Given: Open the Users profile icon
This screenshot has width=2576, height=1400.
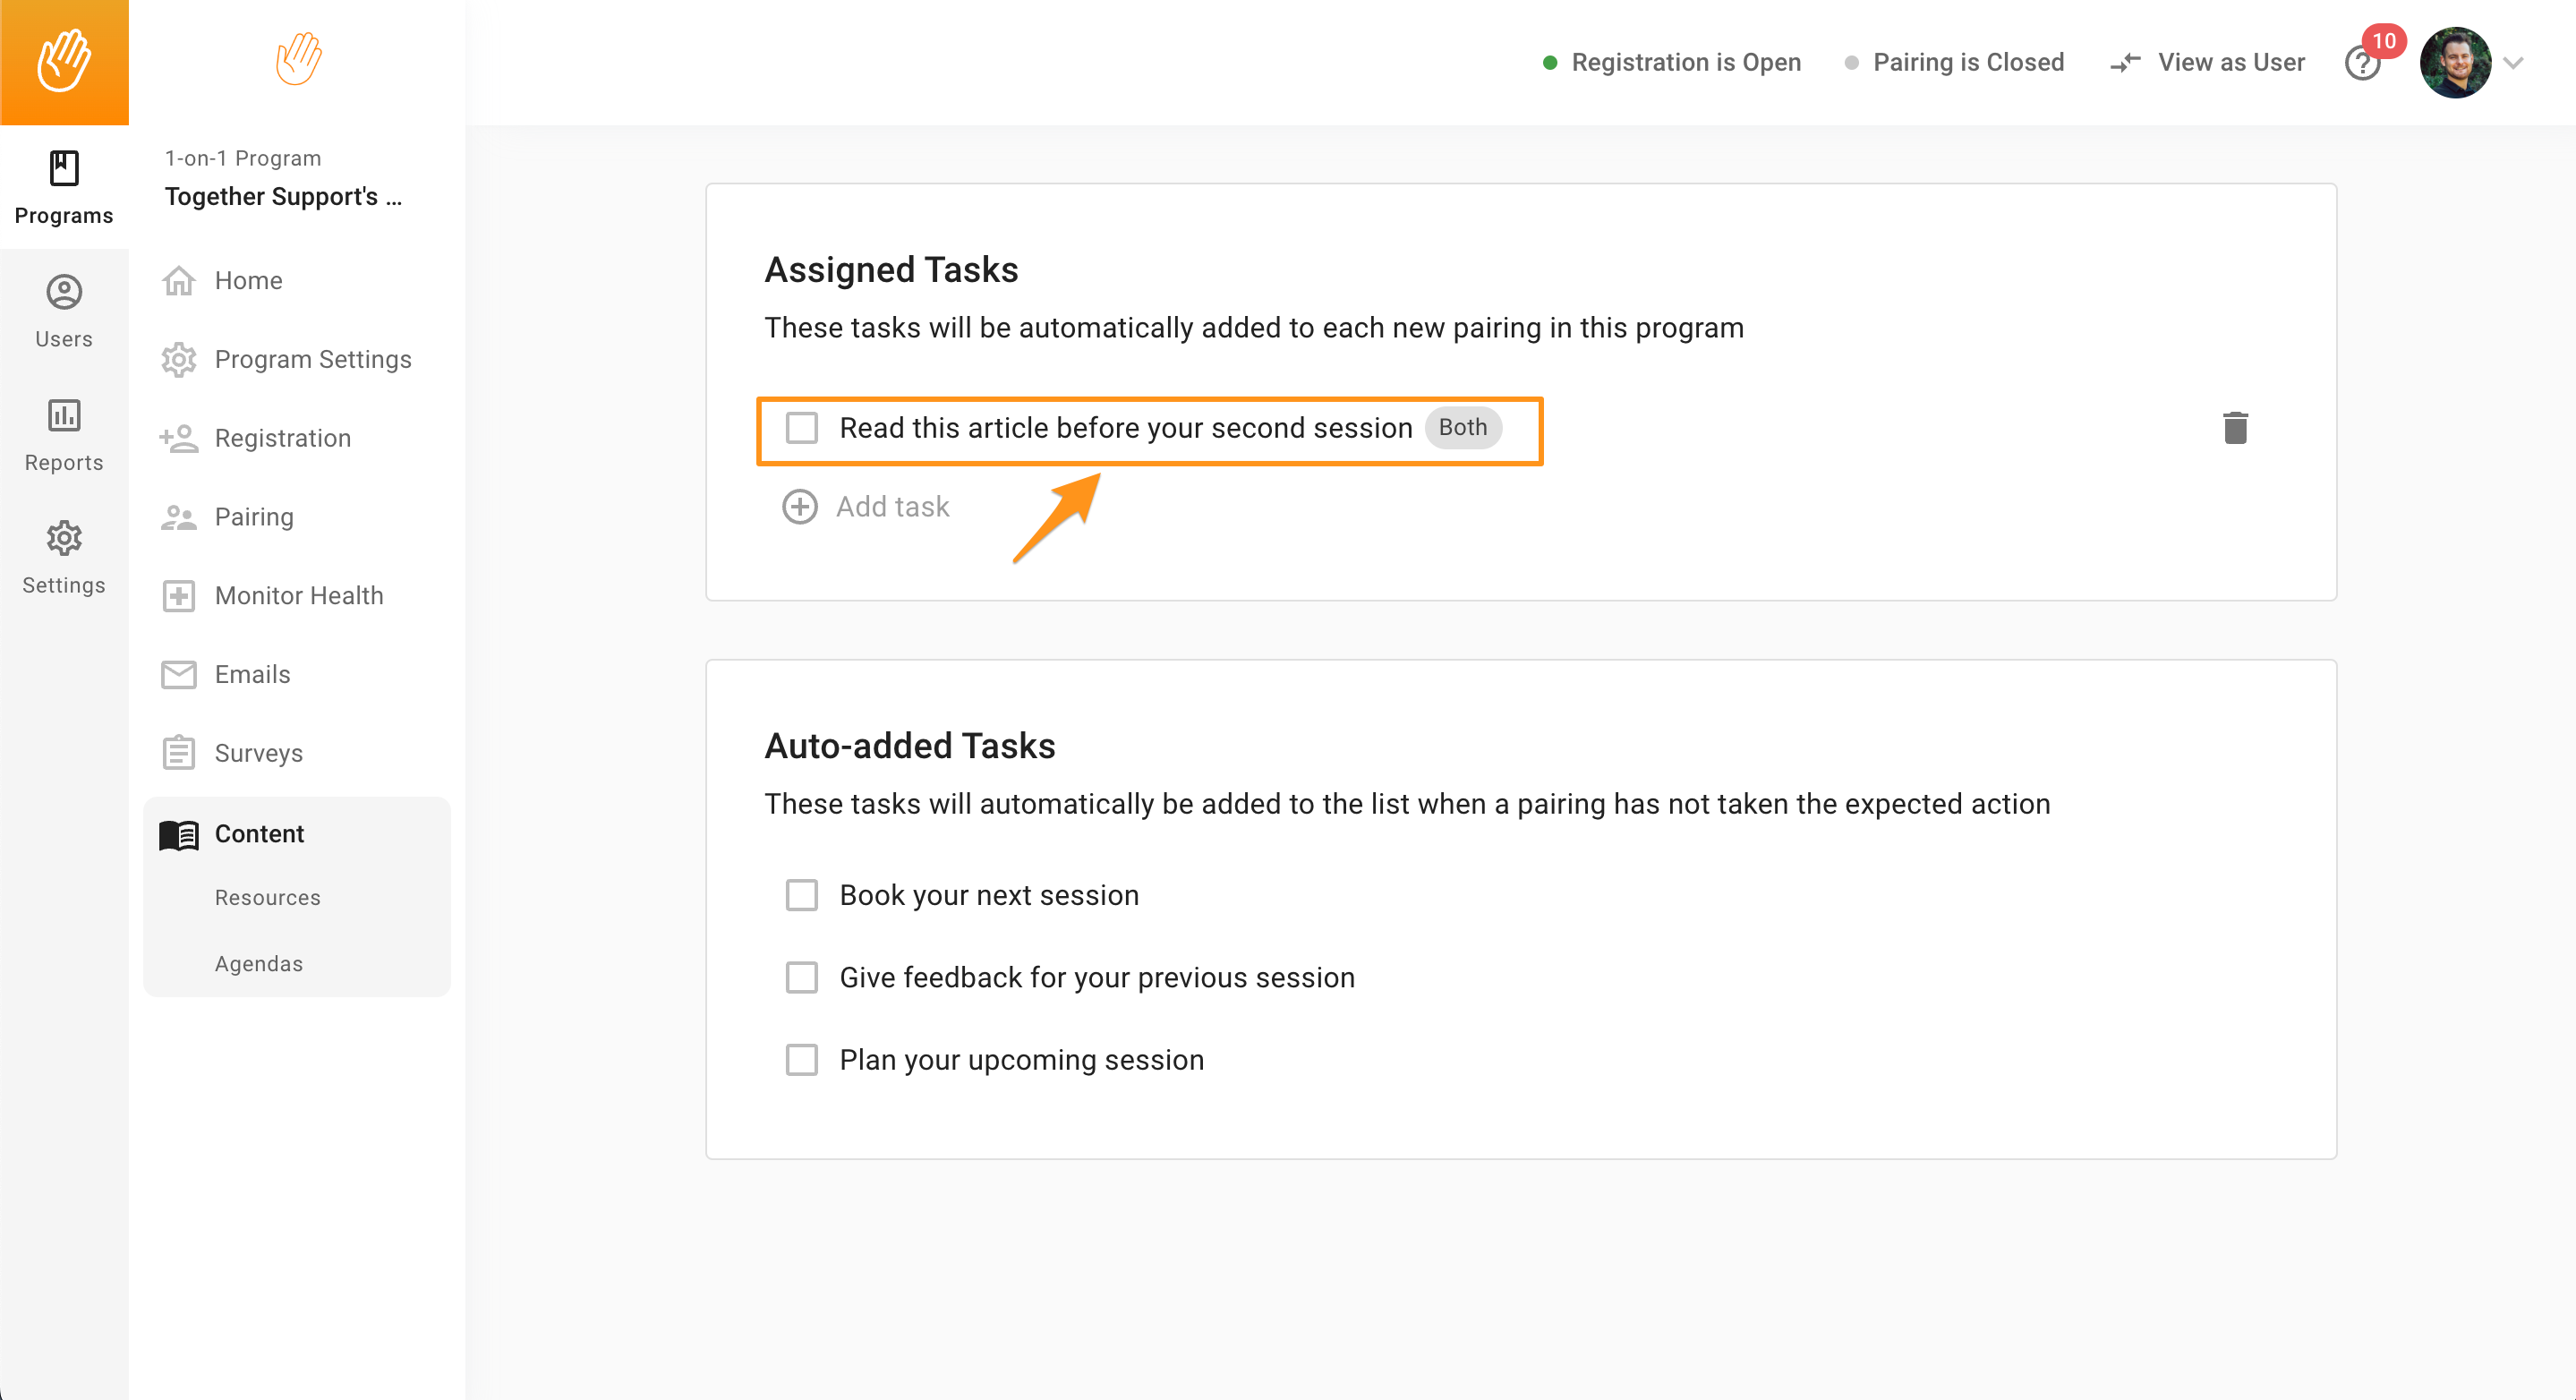Looking at the screenshot, I should pos(64,292).
